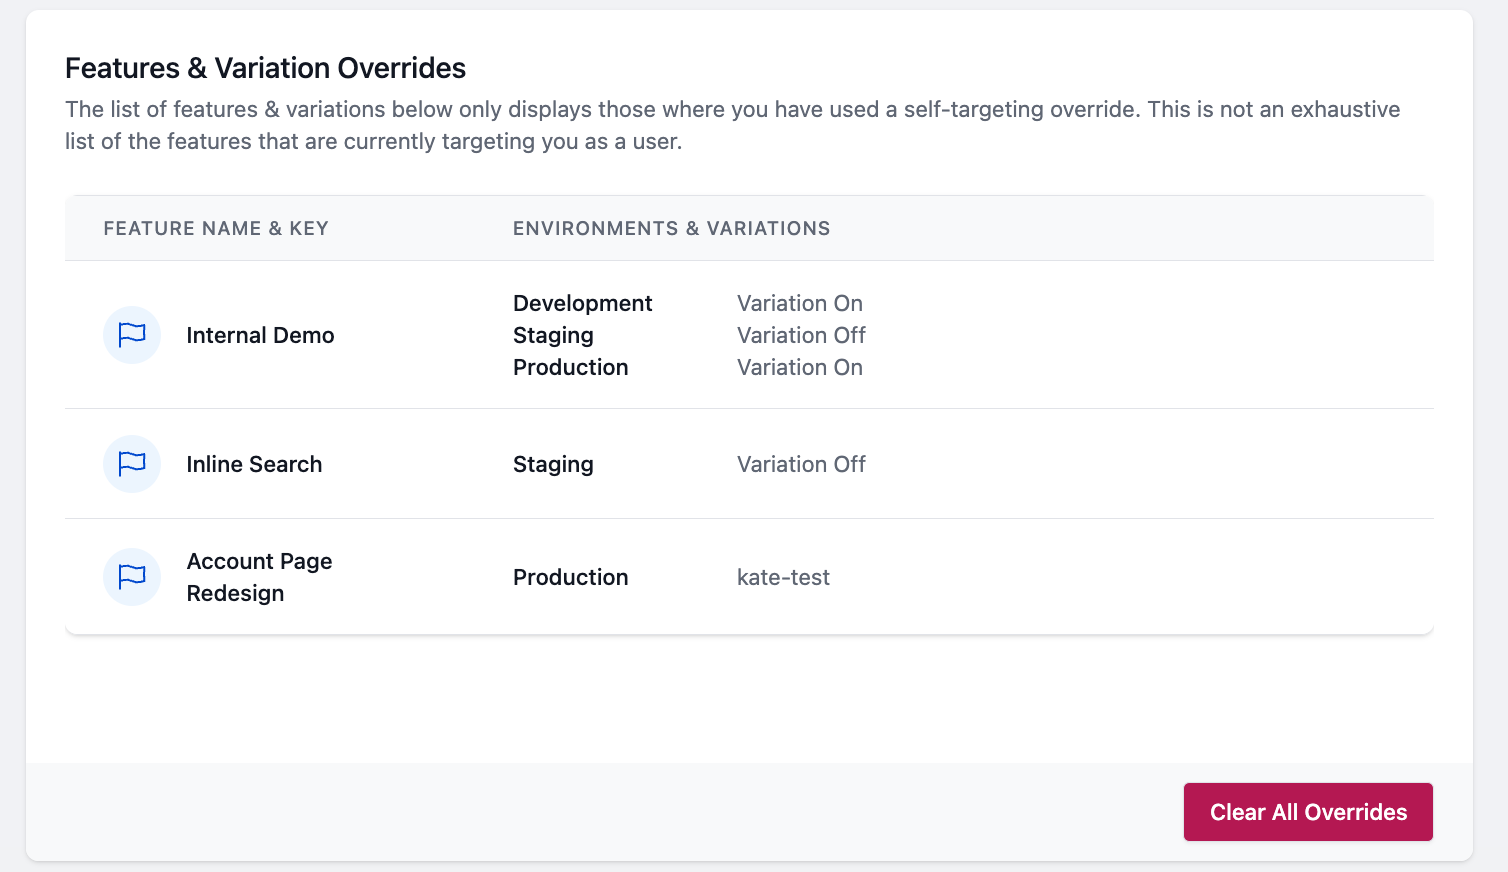The width and height of the screenshot is (1508, 872).
Task: Click Variation Off in Internal Demo row
Action: [801, 335]
